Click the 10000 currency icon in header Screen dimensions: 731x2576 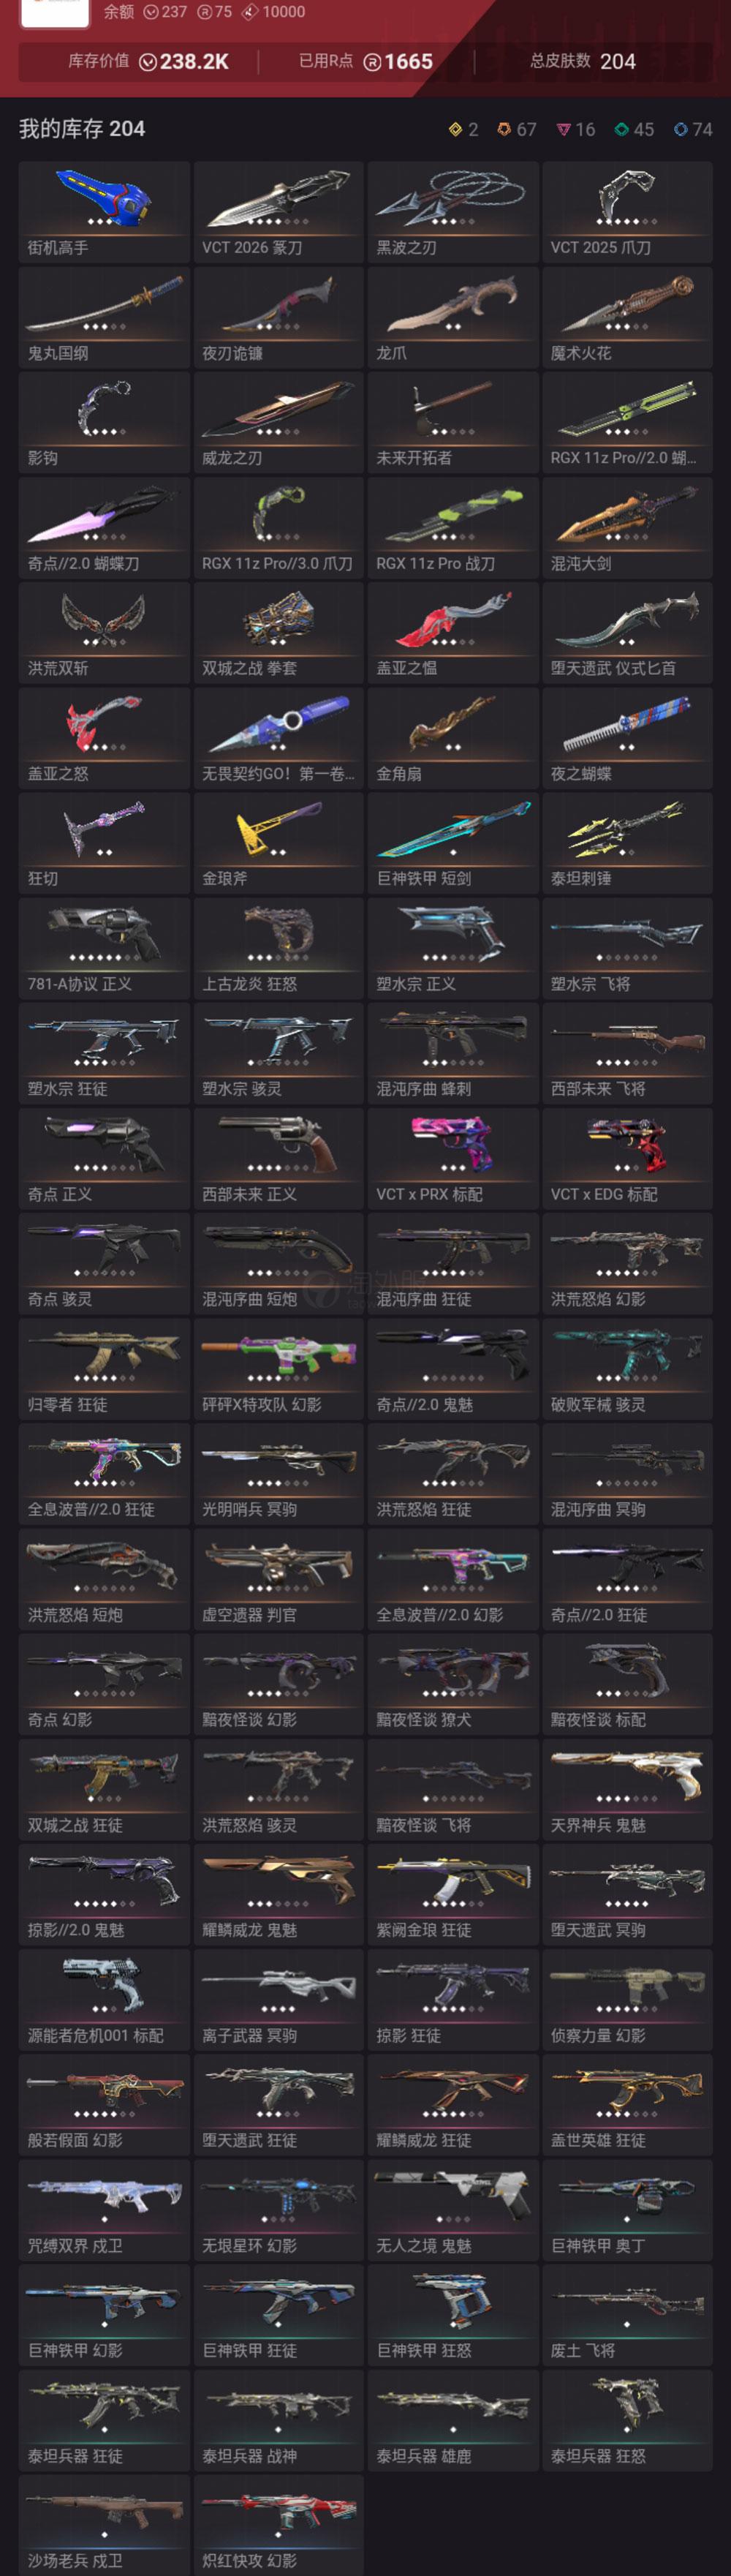(x=249, y=12)
